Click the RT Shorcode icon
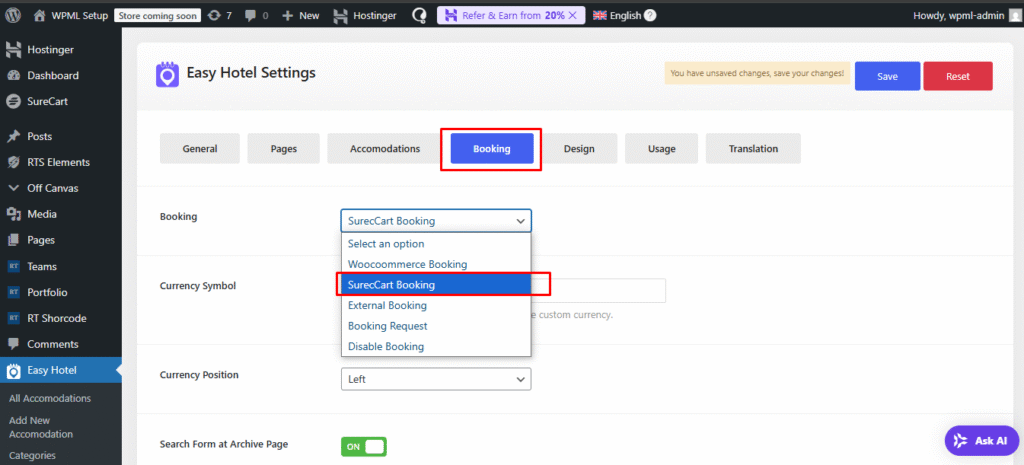 click(13, 318)
